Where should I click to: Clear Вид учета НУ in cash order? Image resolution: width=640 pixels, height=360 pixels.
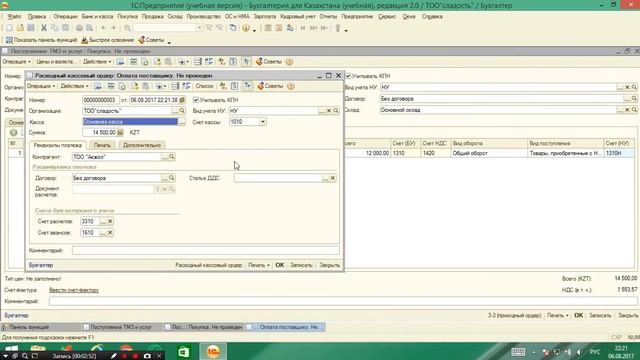point(329,111)
